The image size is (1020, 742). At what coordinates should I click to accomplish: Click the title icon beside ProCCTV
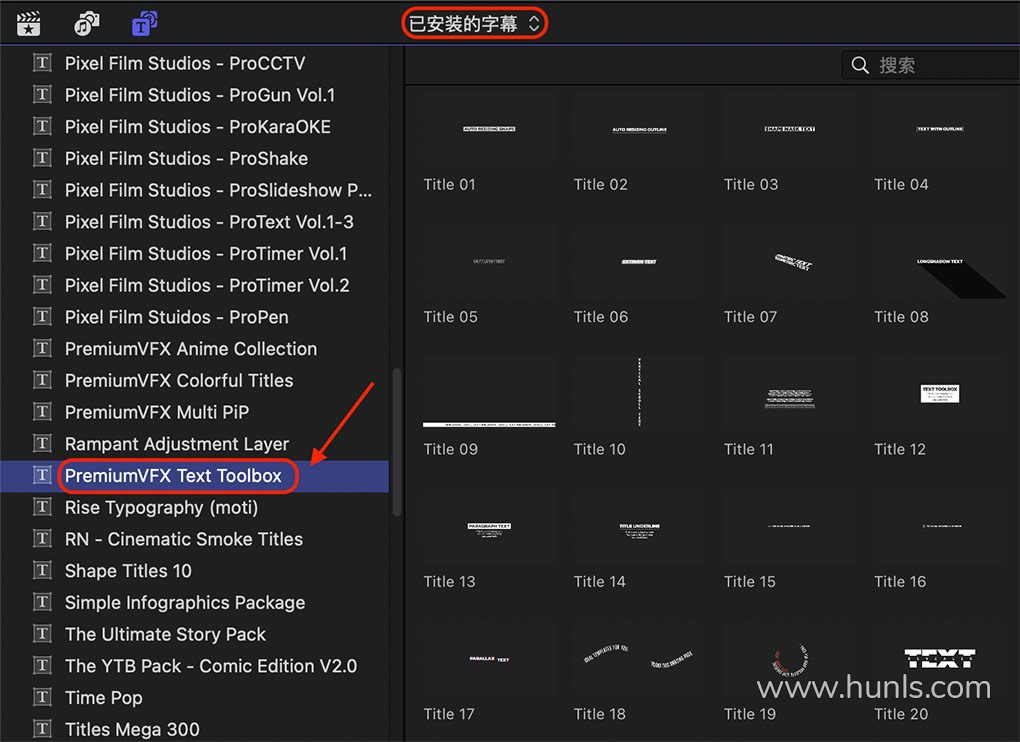coord(42,62)
